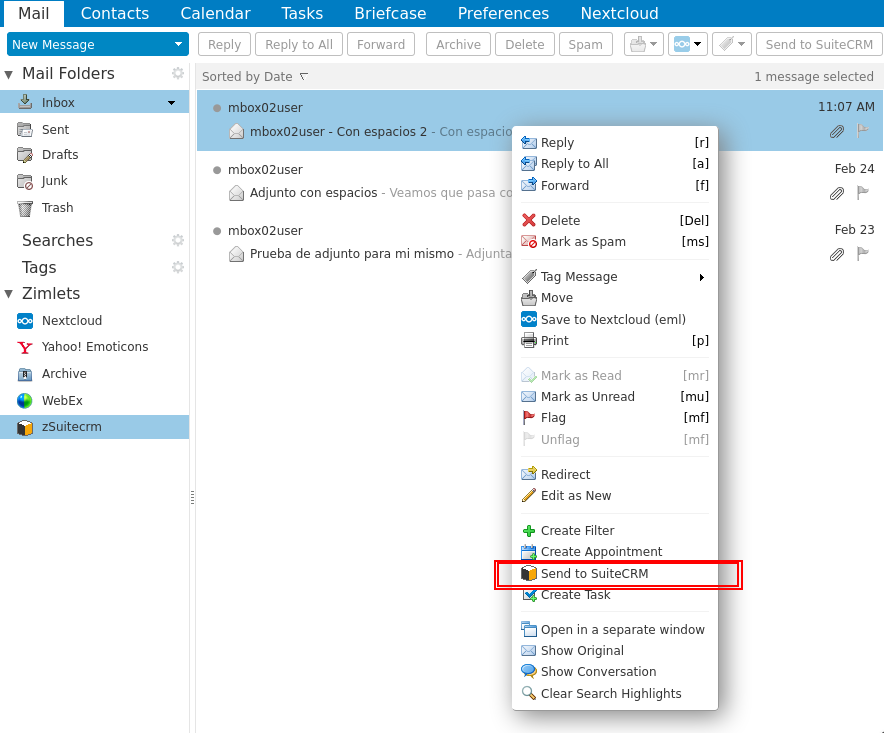Choose Create Appointment in context menu
The height and width of the screenshot is (733, 884).
[615, 551]
